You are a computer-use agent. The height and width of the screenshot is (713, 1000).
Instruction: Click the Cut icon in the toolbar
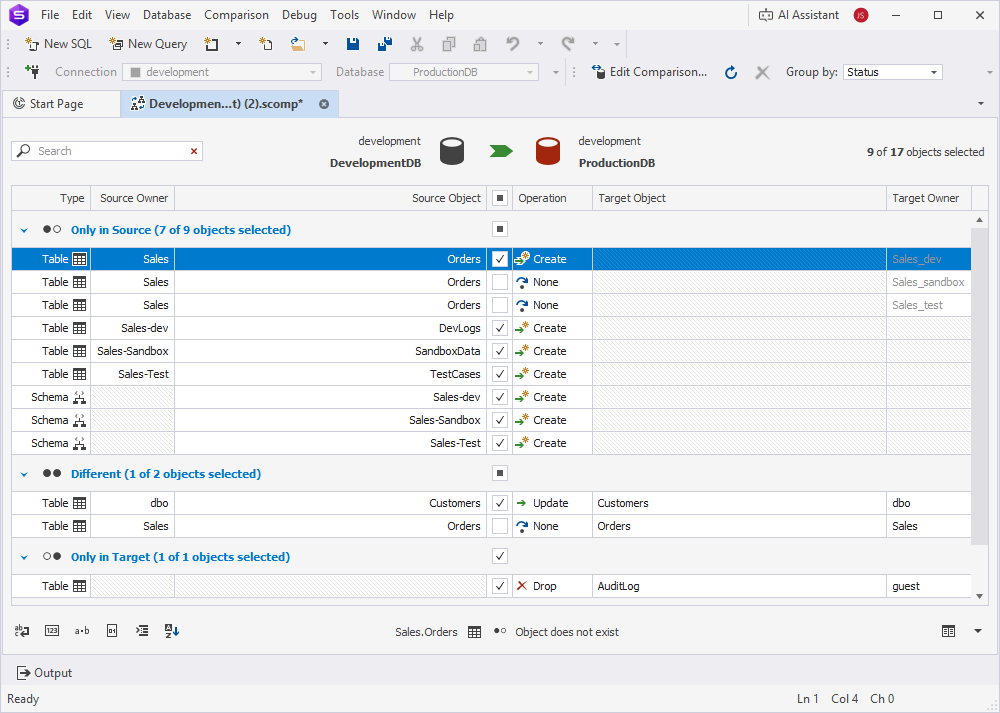click(417, 44)
